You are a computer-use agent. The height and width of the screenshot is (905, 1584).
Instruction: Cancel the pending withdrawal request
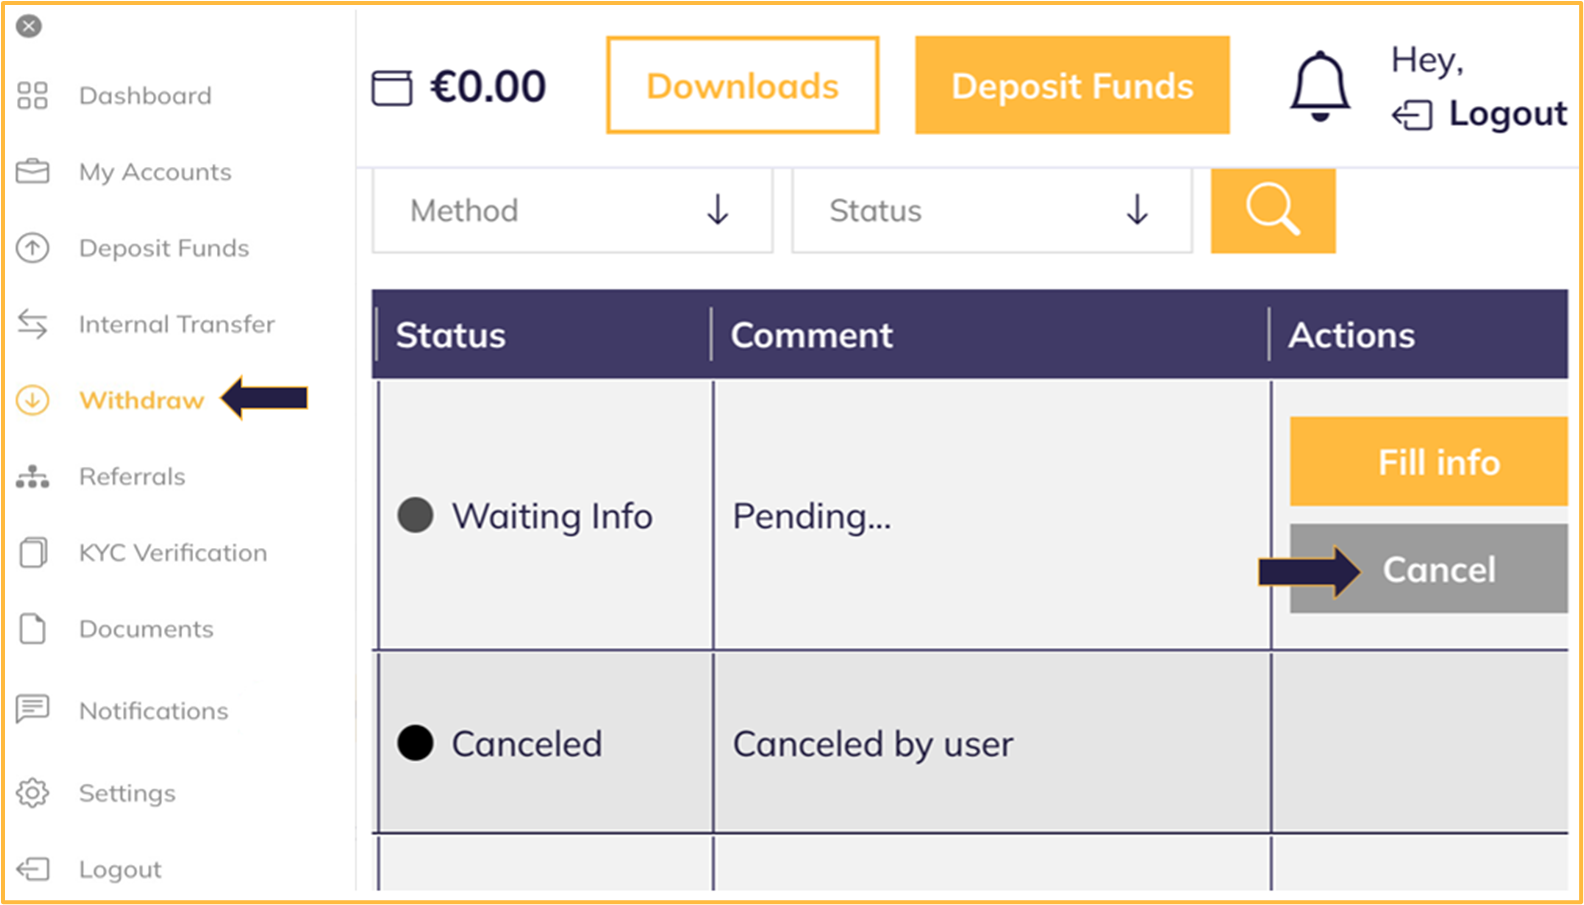(x=1438, y=569)
